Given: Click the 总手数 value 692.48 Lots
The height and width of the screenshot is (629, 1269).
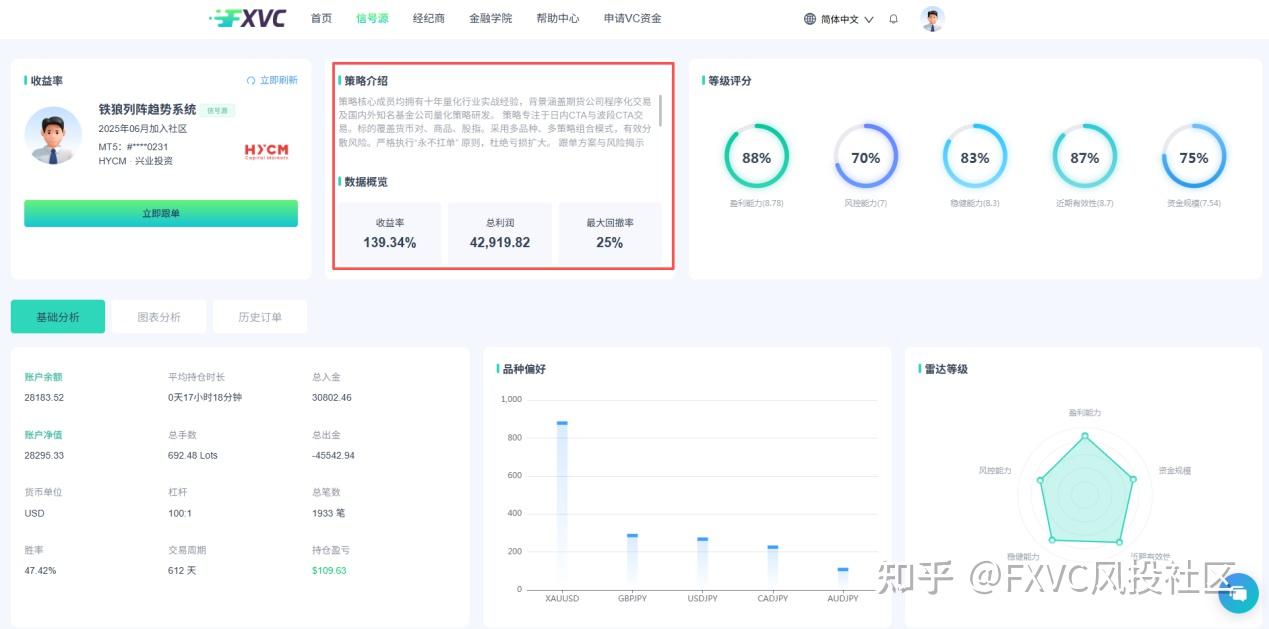Looking at the screenshot, I should [x=193, y=455].
